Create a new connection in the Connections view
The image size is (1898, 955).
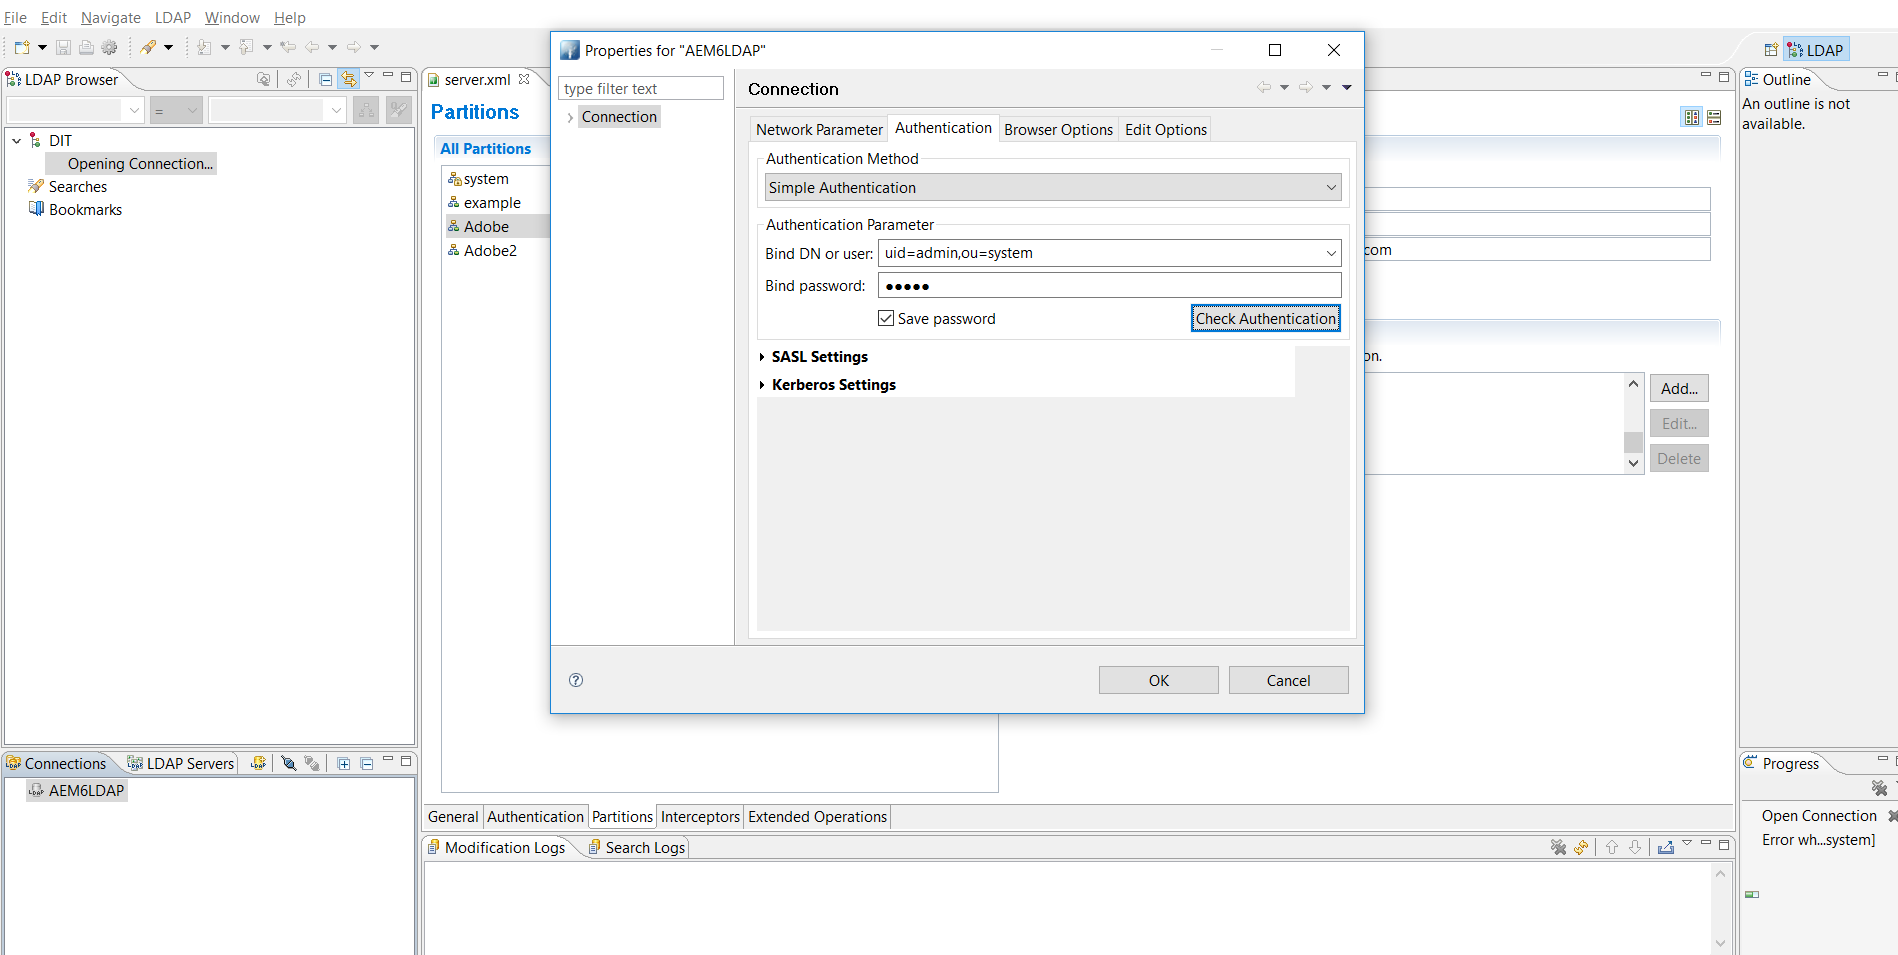(258, 762)
